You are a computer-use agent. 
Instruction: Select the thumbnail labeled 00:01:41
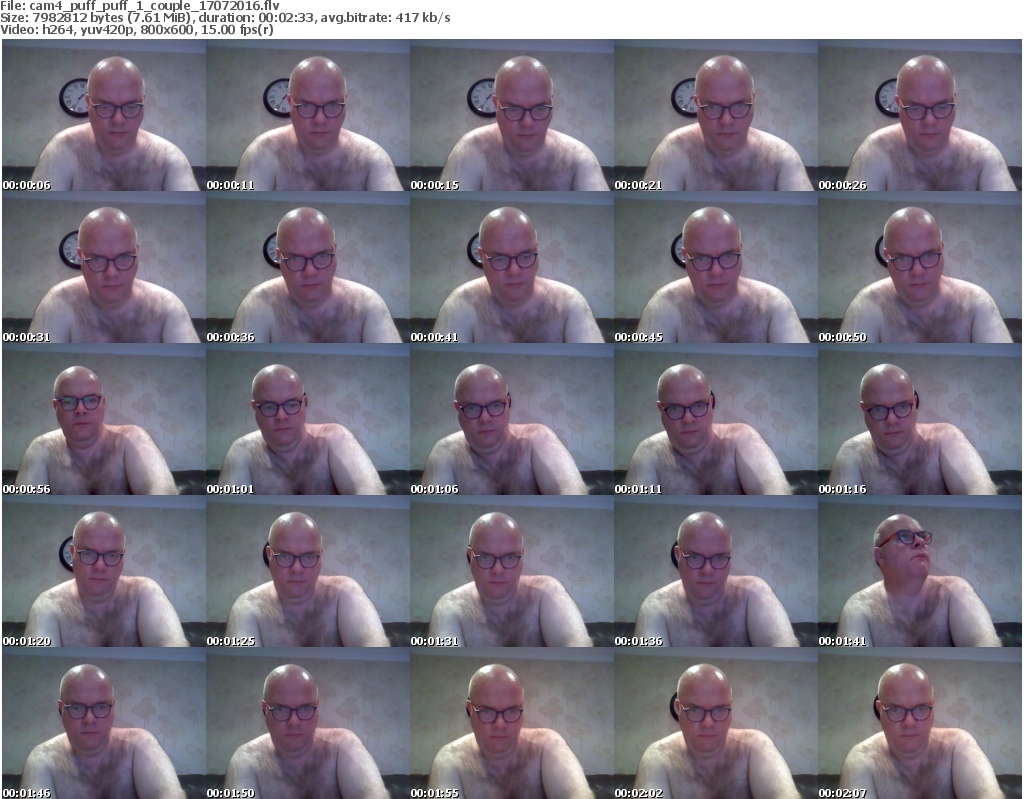pyautogui.click(x=920, y=571)
